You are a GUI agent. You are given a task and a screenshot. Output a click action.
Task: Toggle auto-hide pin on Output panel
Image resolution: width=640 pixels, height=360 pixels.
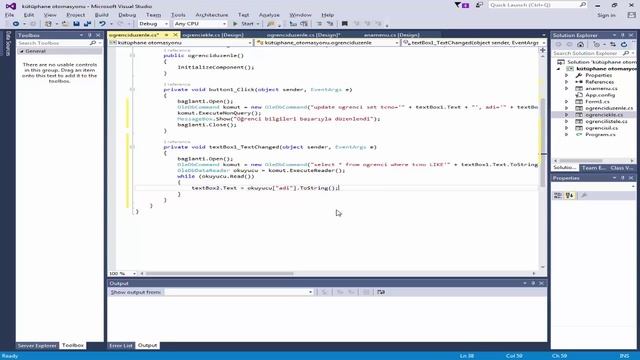(x=533, y=283)
